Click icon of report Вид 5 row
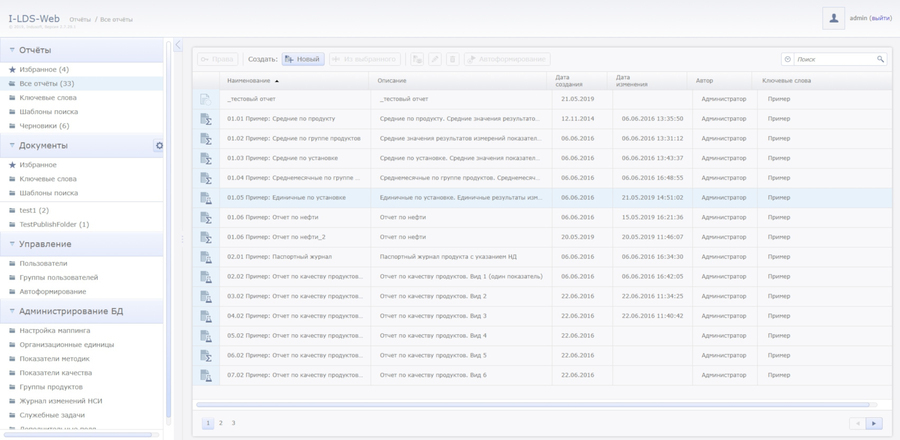The image size is (900, 440). [x=205, y=355]
